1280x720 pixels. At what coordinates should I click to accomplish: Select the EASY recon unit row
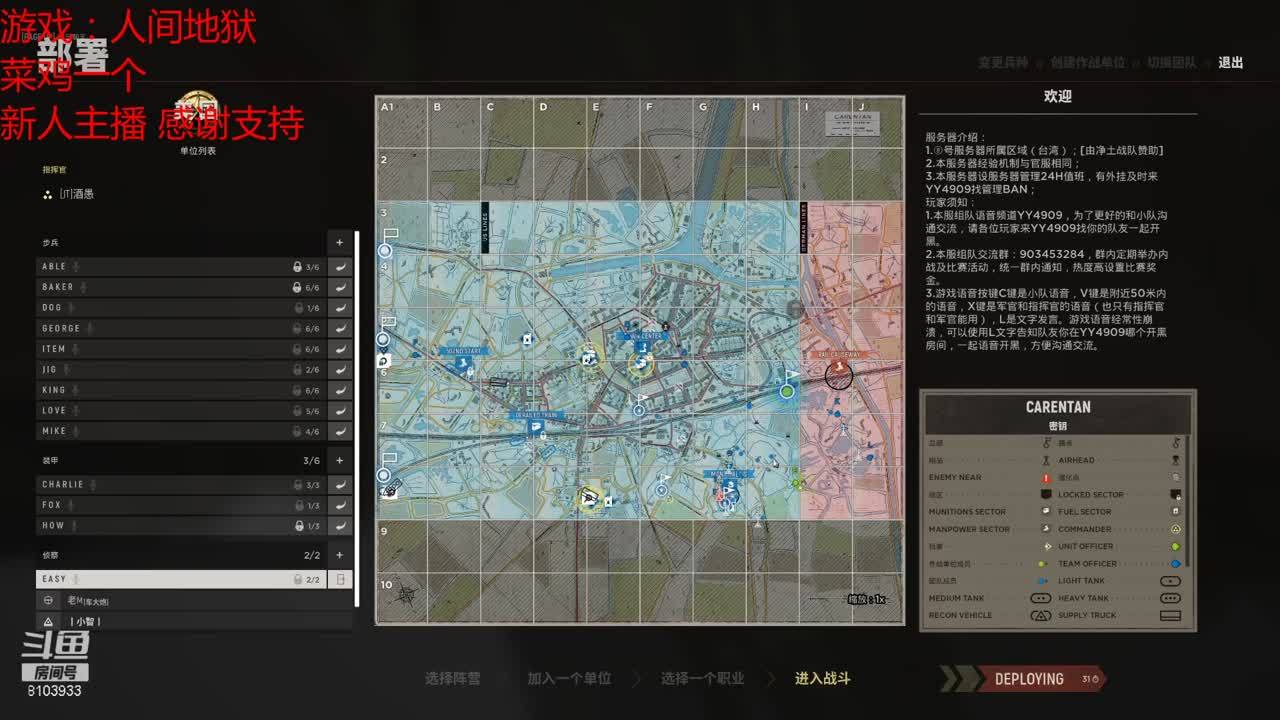(x=182, y=579)
